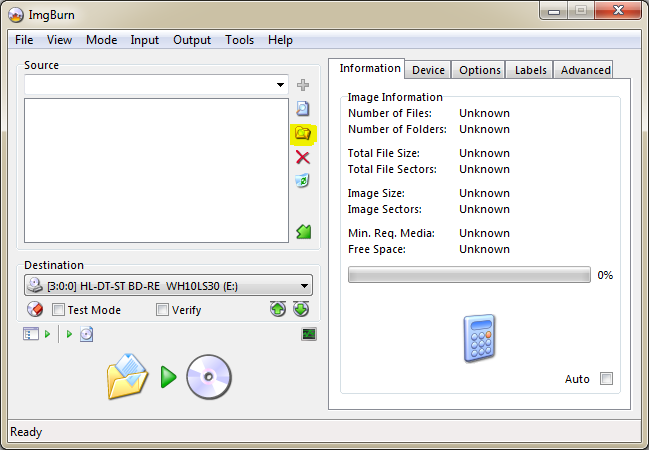
Task: Enable the Test Mode checkbox
Action: tap(58, 310)
